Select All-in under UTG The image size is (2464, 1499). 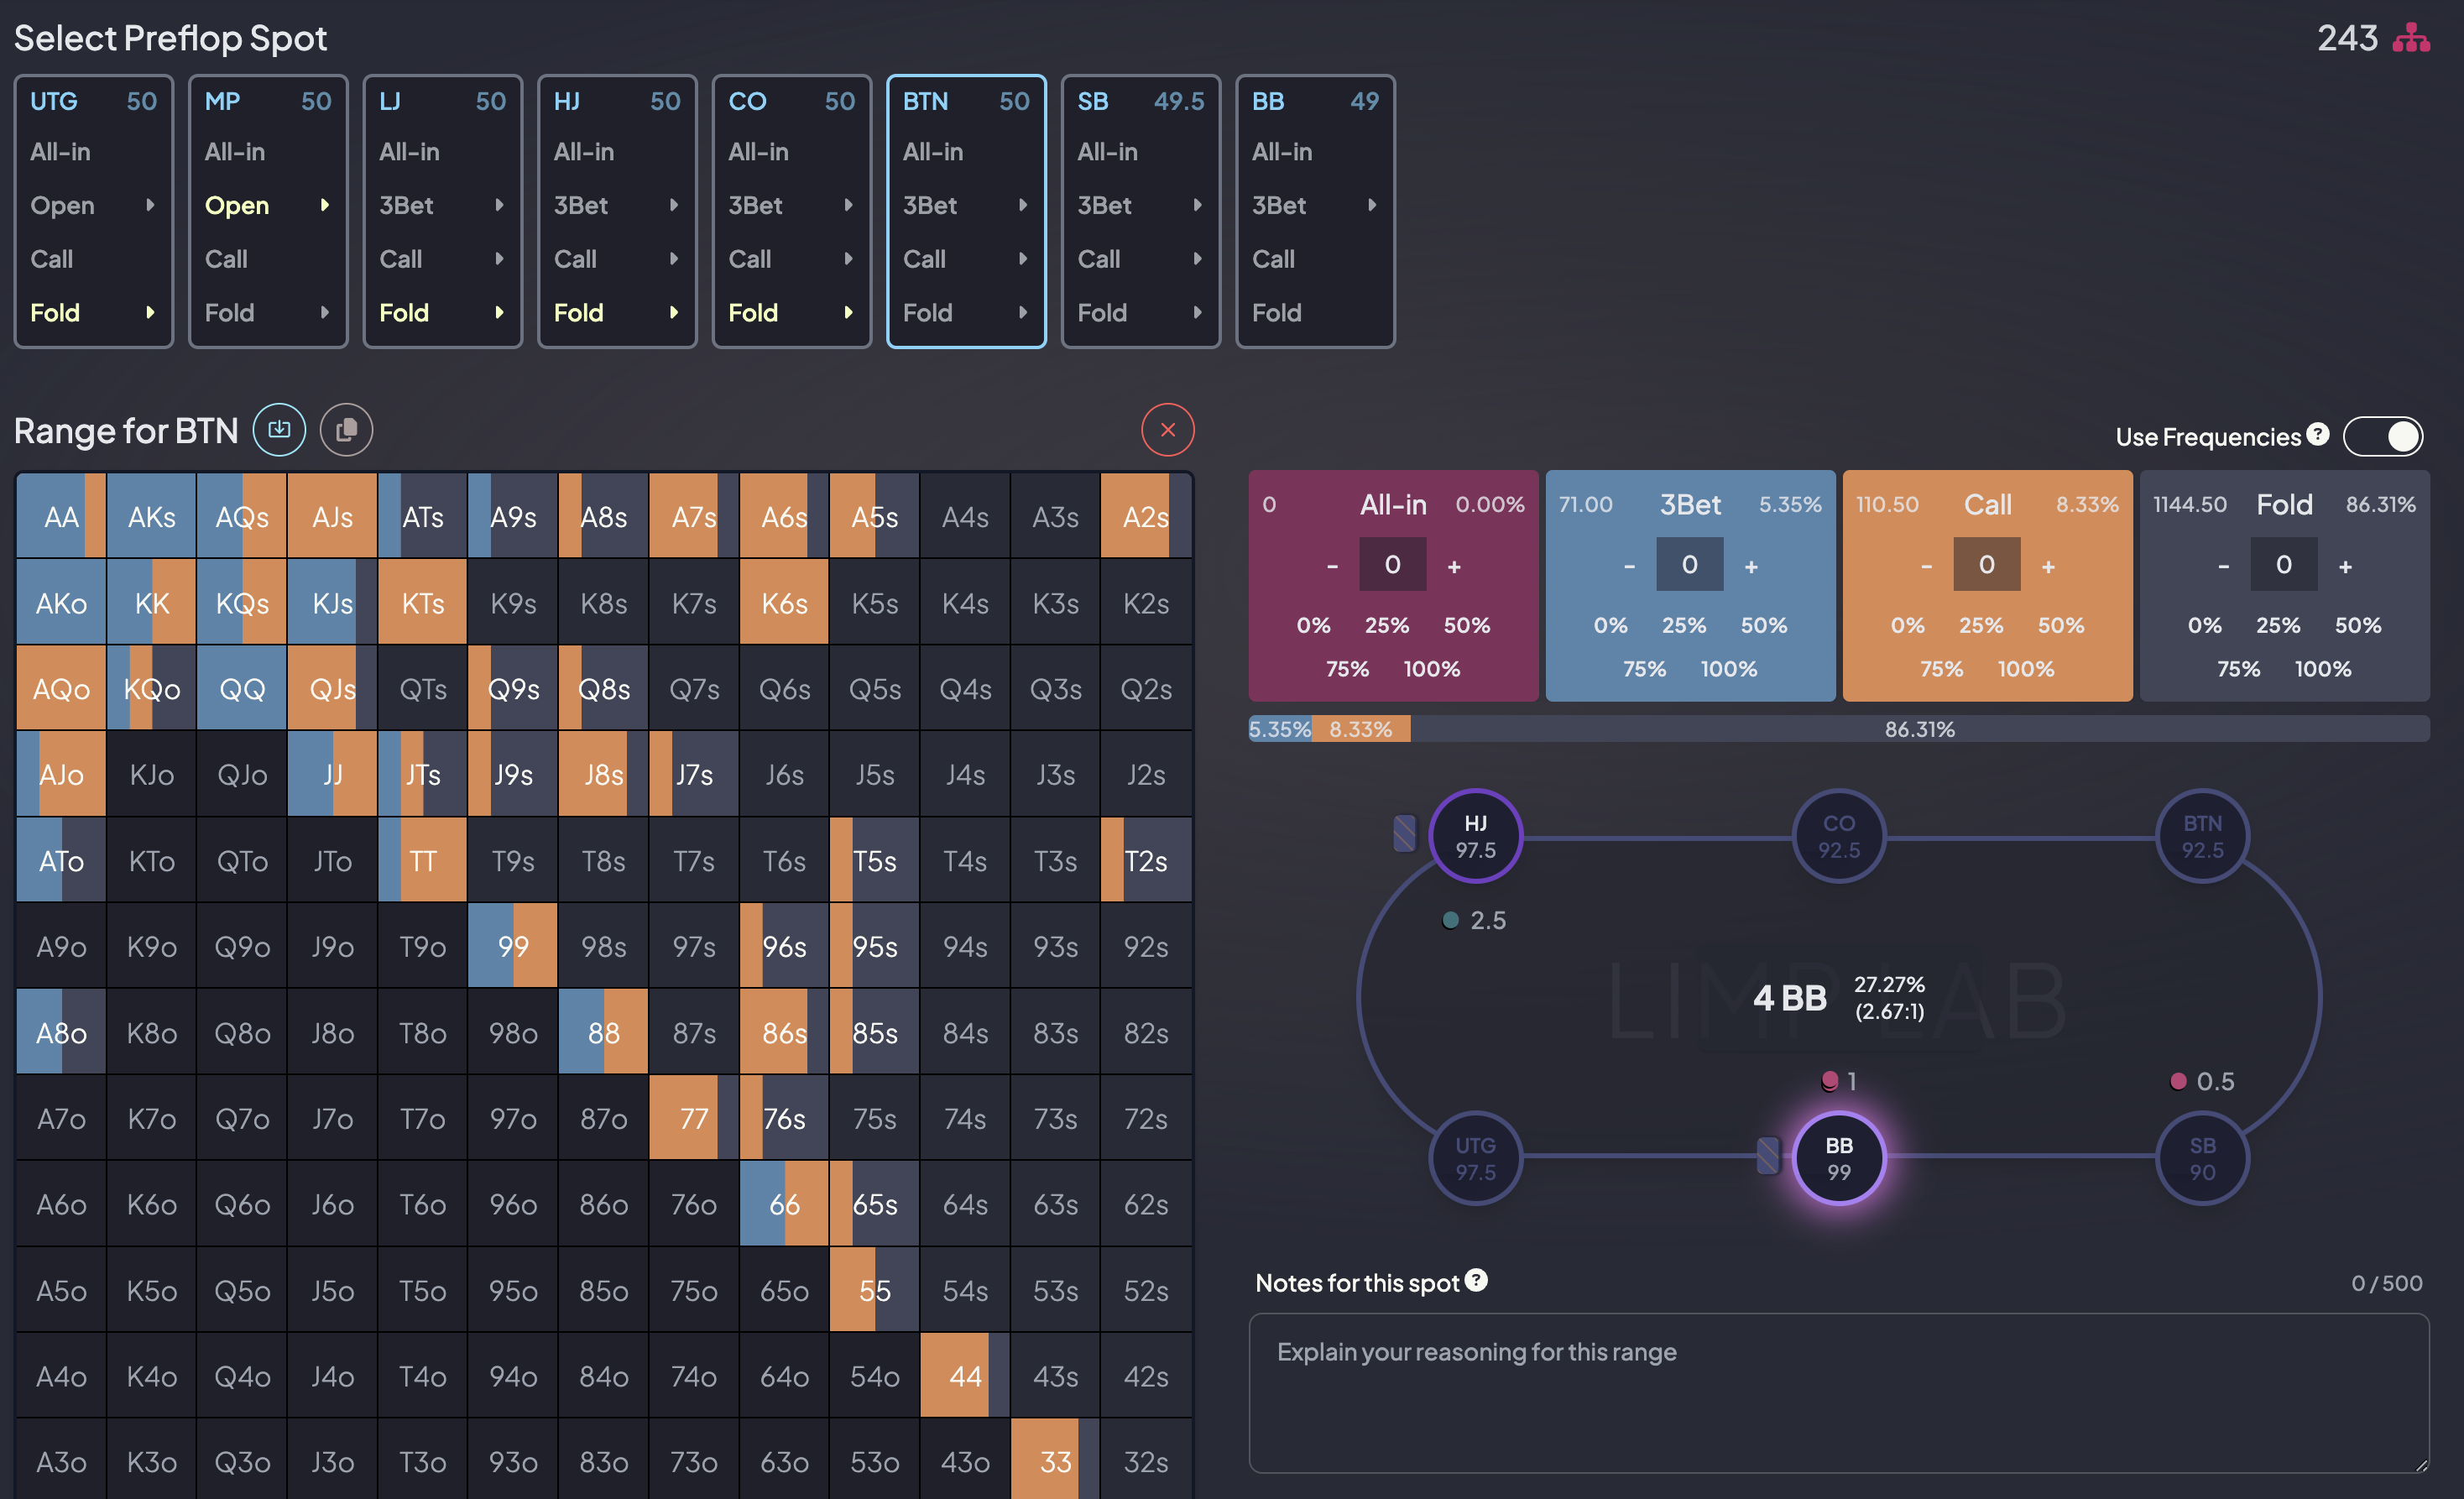click(x=60, y=152)
